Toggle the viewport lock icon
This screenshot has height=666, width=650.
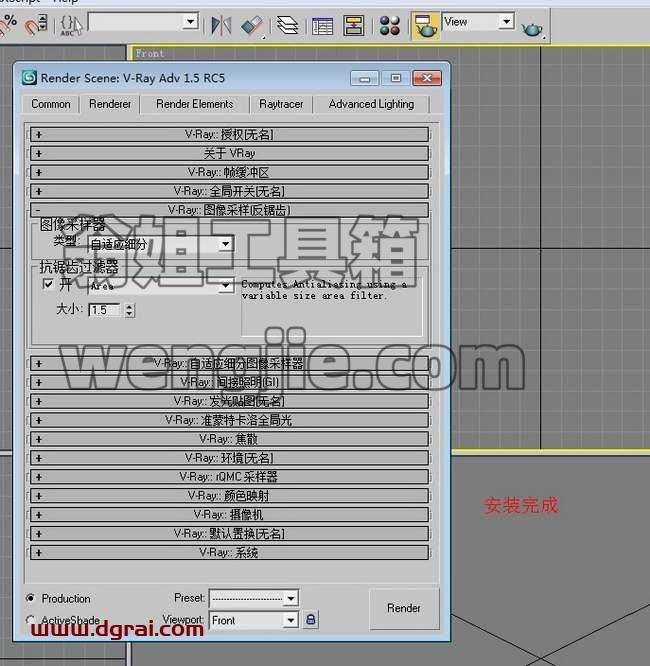pos(311,620)
